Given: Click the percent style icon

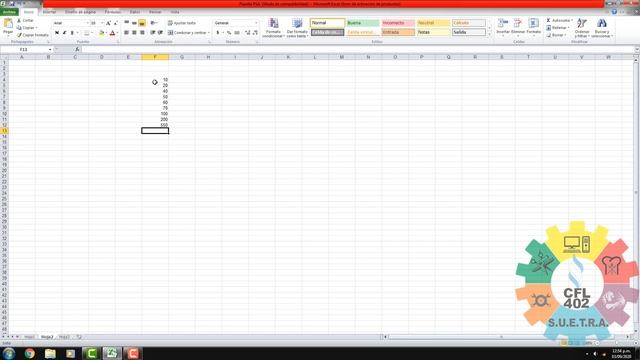Looking at the screenshot, I should (x=229, y=33).
